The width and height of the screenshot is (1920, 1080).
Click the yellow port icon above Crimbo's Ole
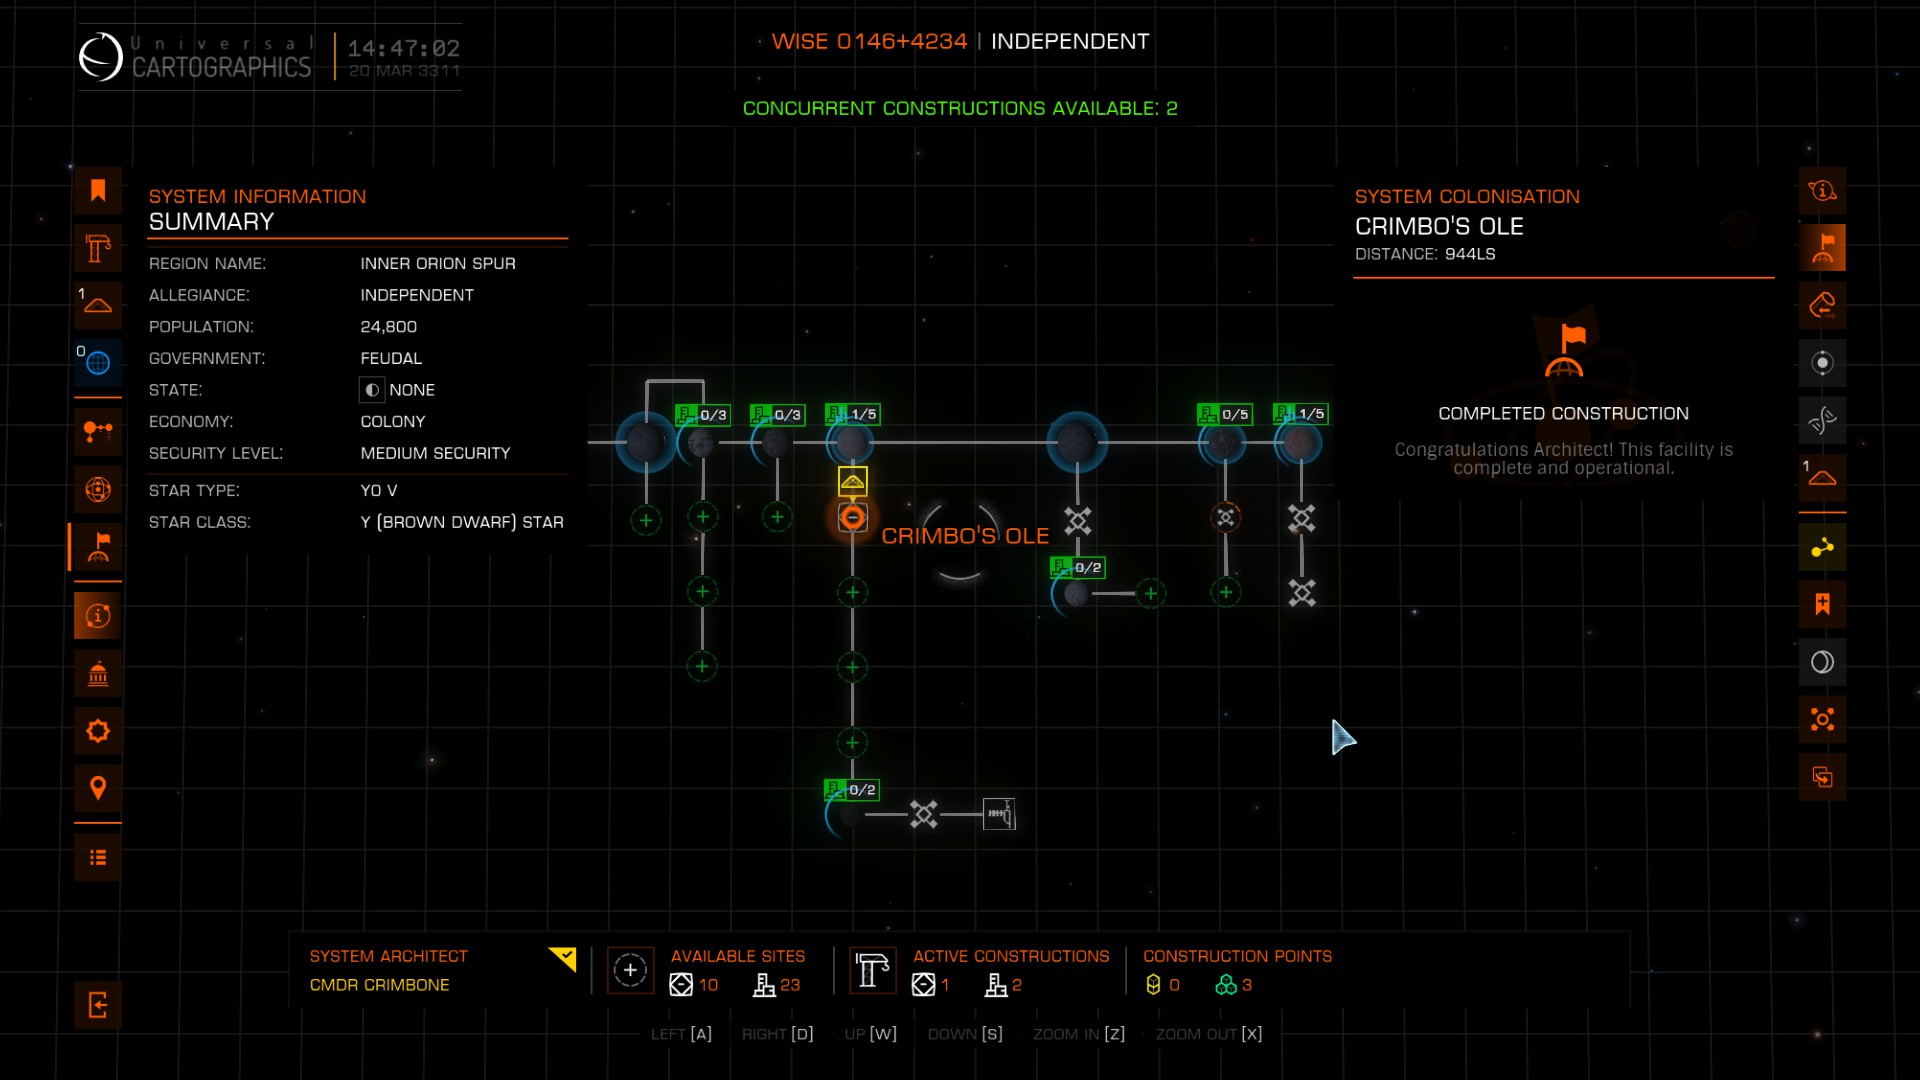[x=852, y=481]
